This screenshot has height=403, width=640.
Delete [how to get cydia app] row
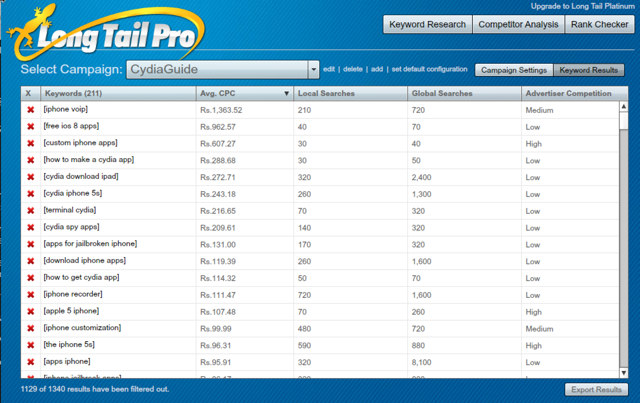point(31,278)
